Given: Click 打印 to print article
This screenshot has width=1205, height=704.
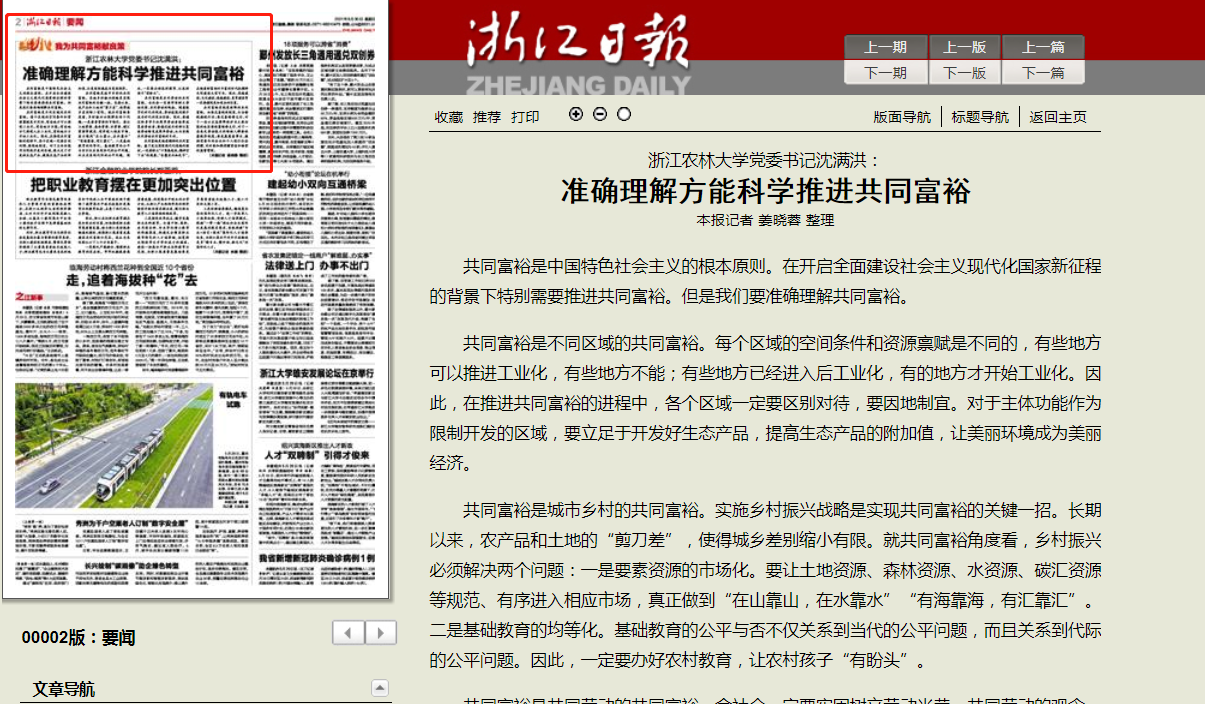Looking at the screenshot, I should [525, 117].
